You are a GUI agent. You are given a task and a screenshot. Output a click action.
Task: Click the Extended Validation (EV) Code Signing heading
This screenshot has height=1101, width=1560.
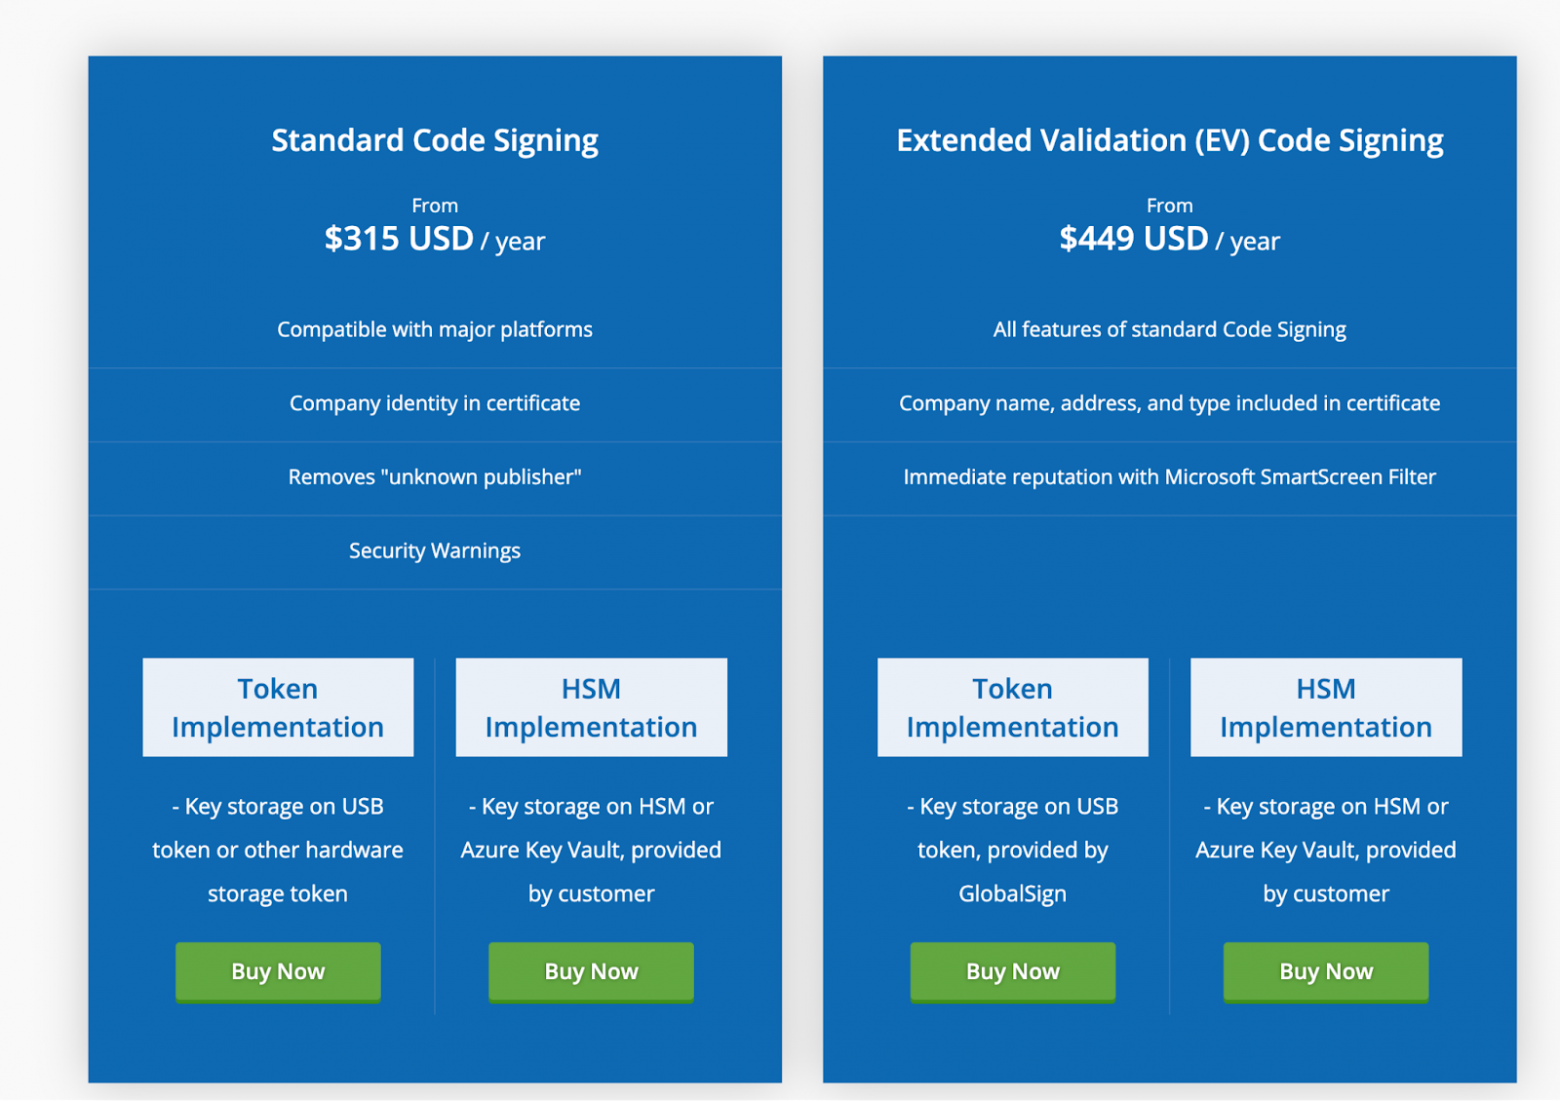[1169, 140]
